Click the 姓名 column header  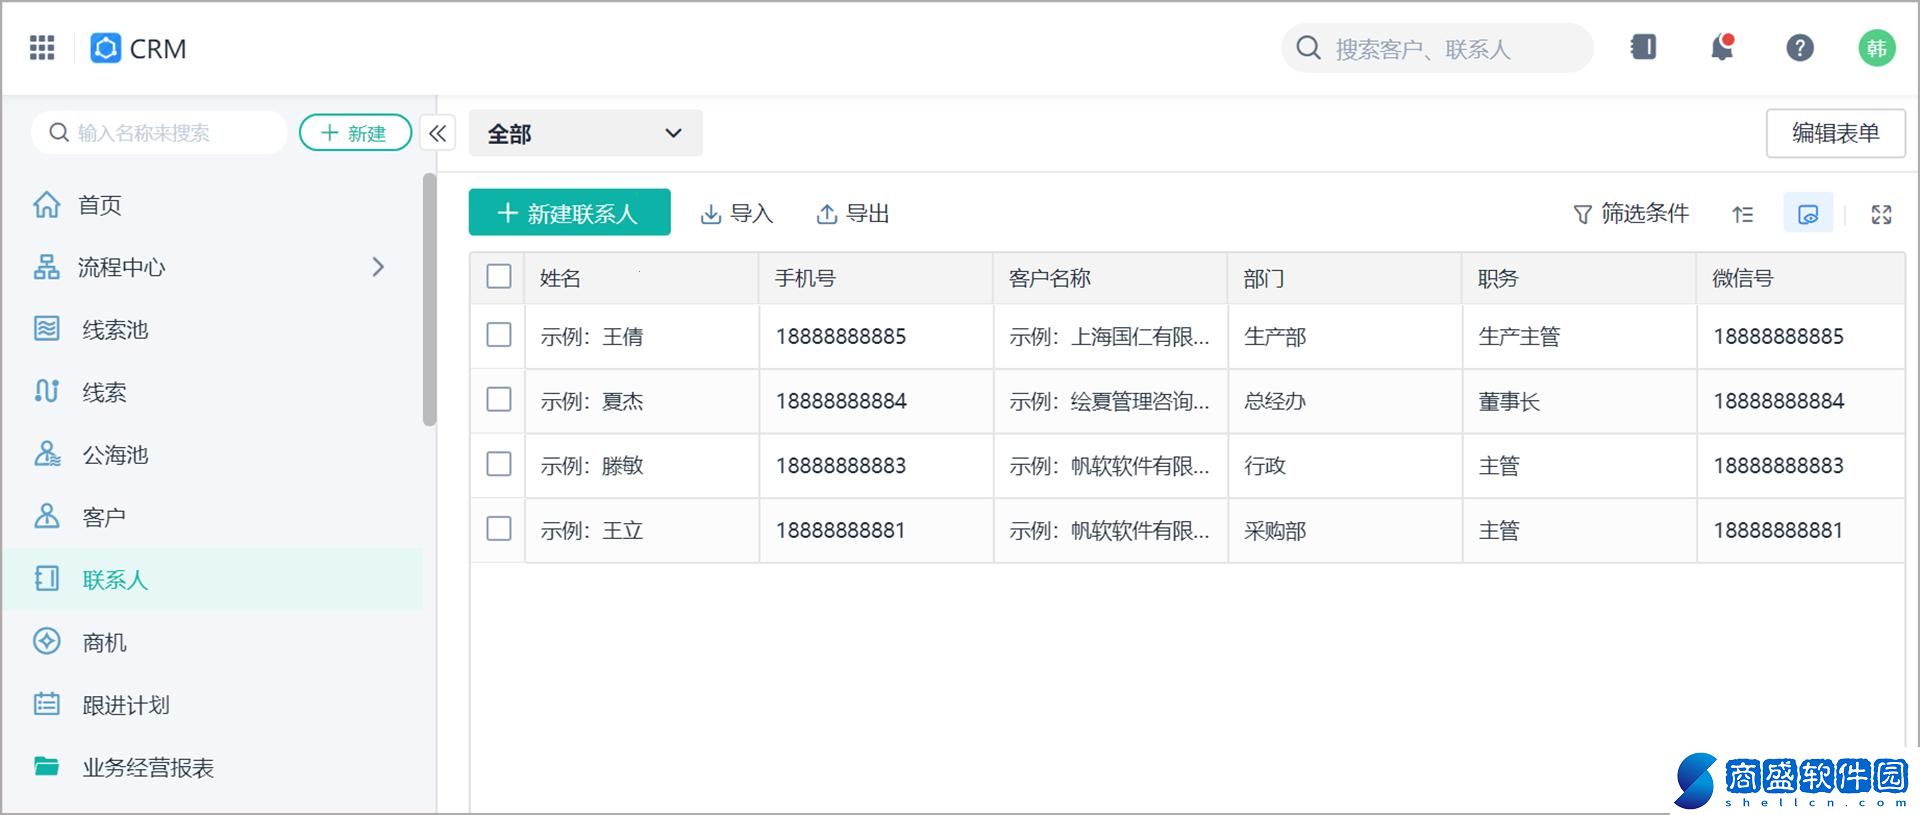pyautogui.click(x=641, y=278)
